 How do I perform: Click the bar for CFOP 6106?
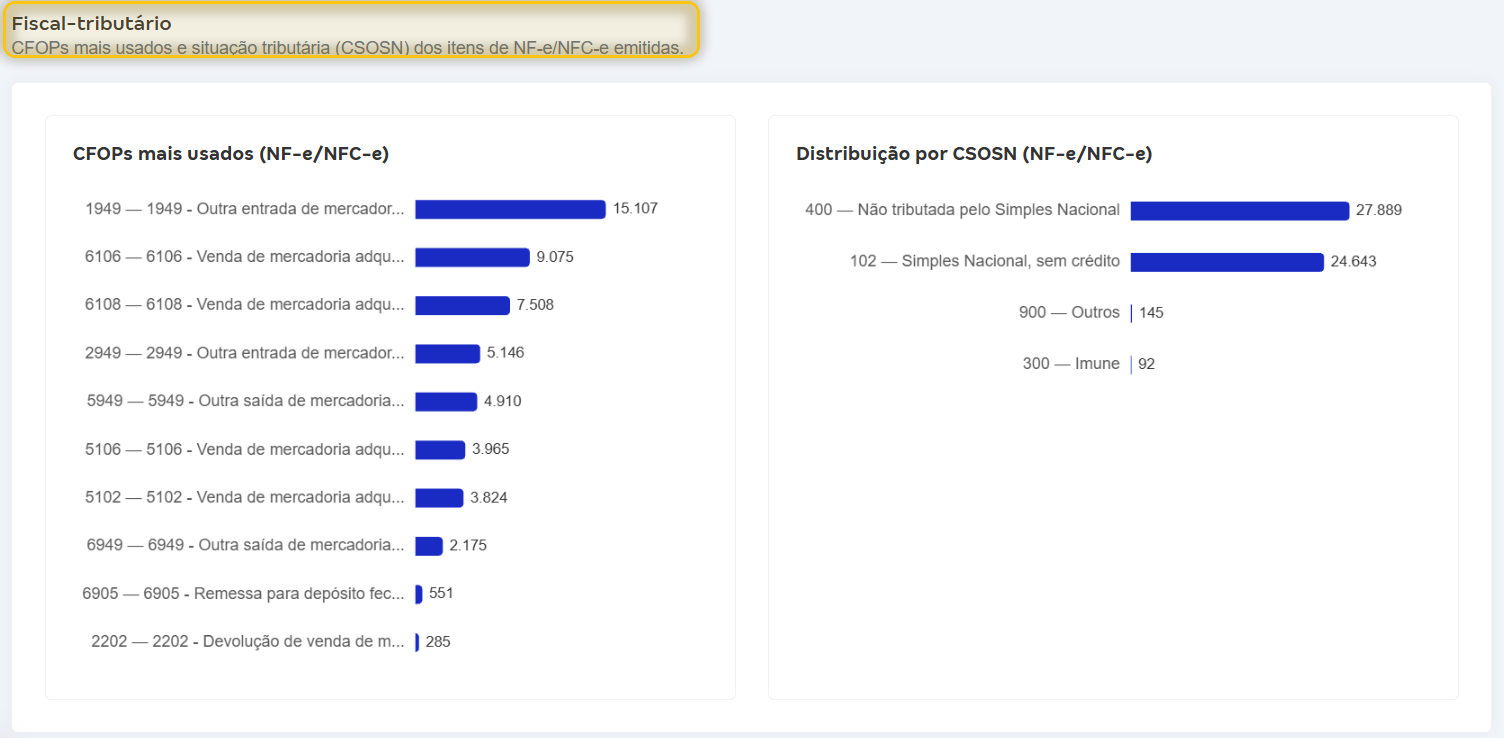(472, 257)
